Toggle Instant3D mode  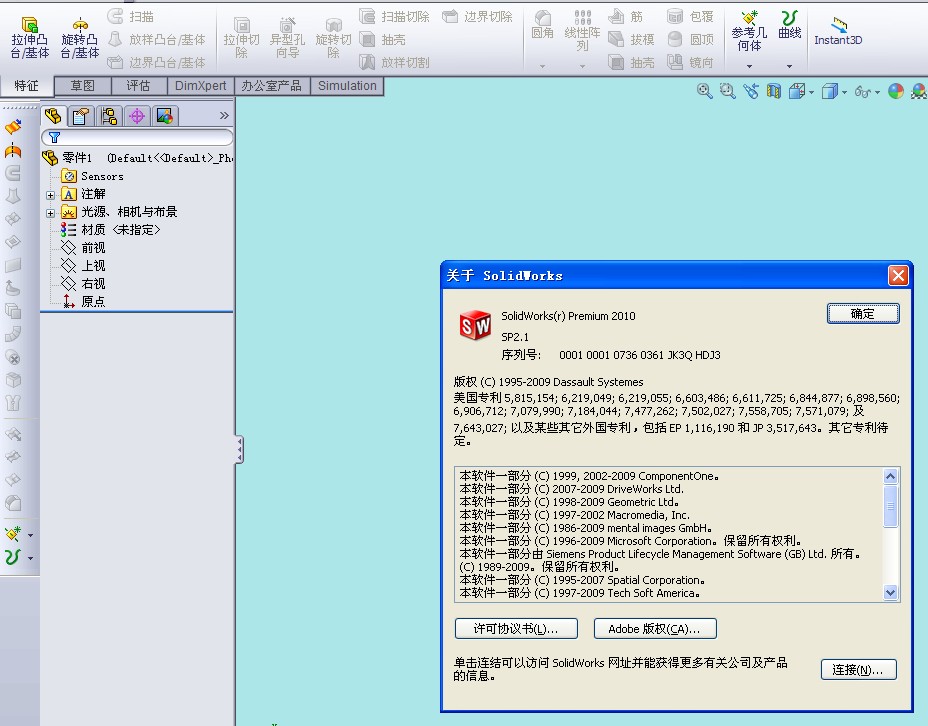838,31
